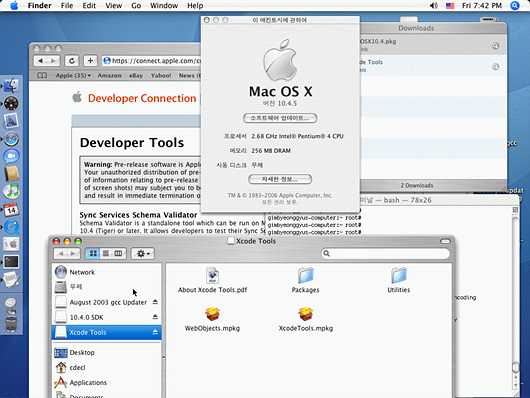This screenshot has width=530, height=398.
Task: Open Safari's bookmarks library book icon
Action: [x=42, y=75]
